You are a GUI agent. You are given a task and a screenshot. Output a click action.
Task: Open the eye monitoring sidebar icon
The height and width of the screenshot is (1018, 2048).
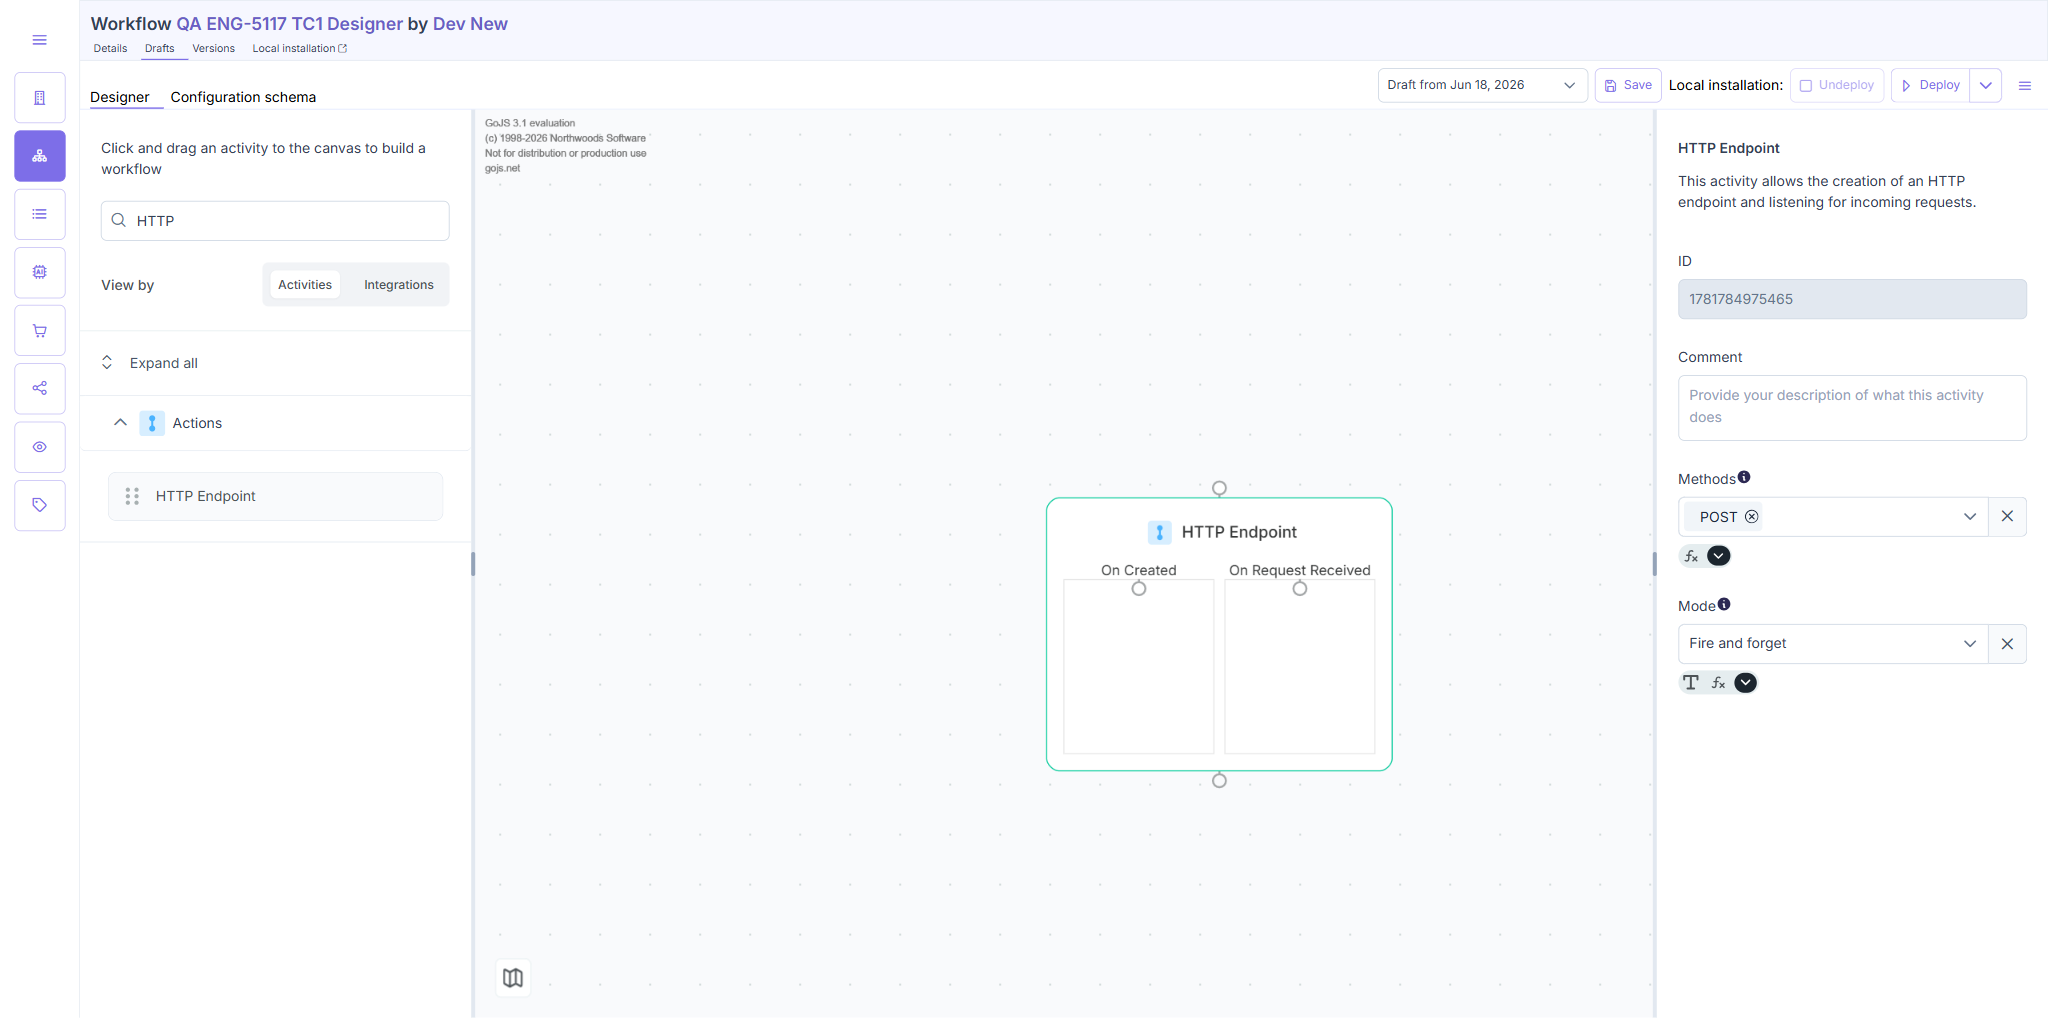pos(40,447)
